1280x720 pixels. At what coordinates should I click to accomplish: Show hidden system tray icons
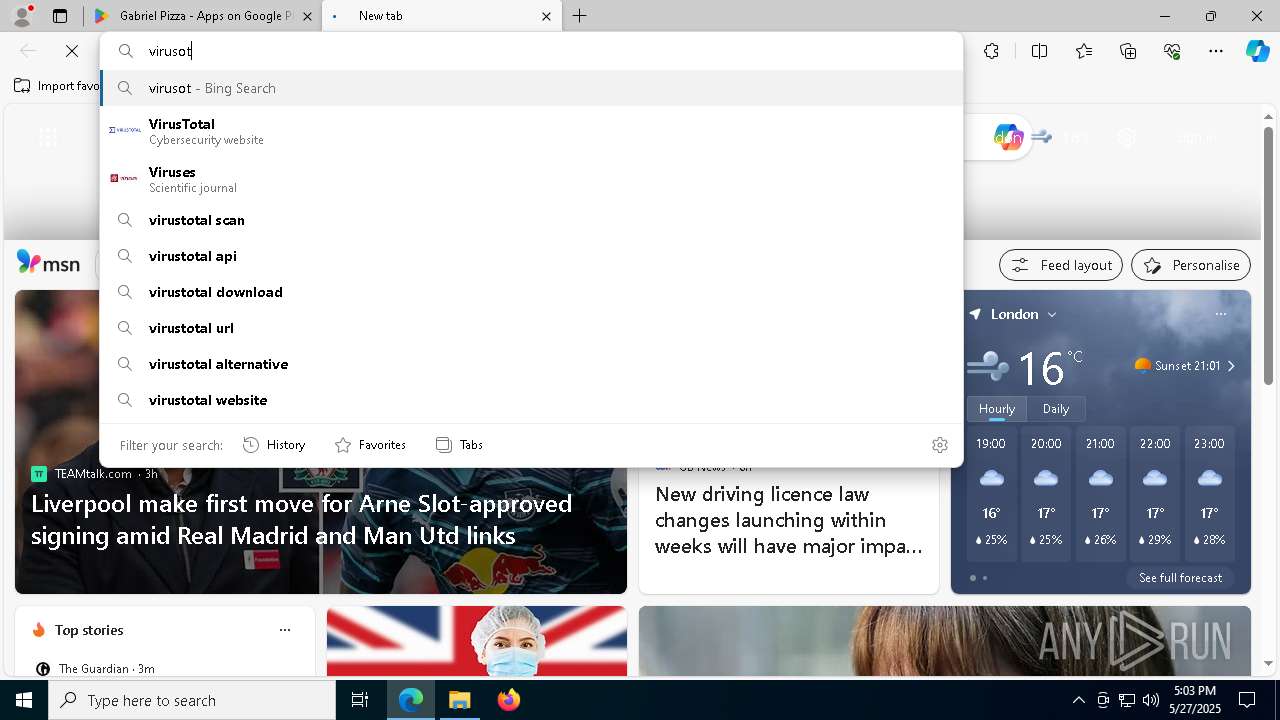pyautogui.click(x=1078, y=700)
